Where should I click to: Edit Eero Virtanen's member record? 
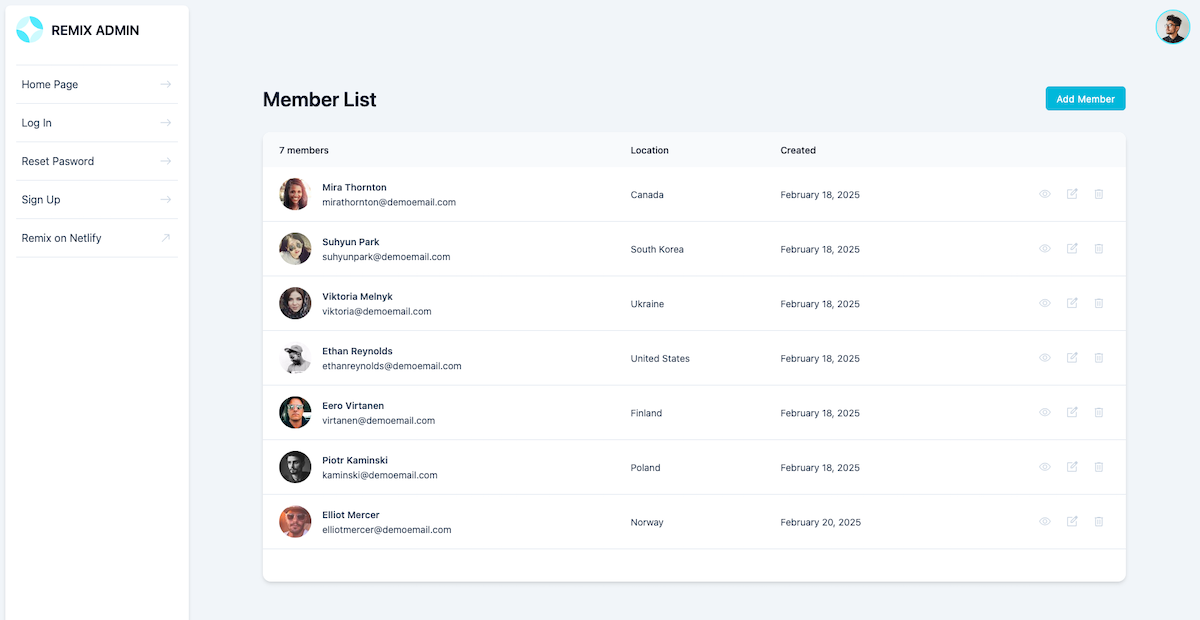[1072, 412]
